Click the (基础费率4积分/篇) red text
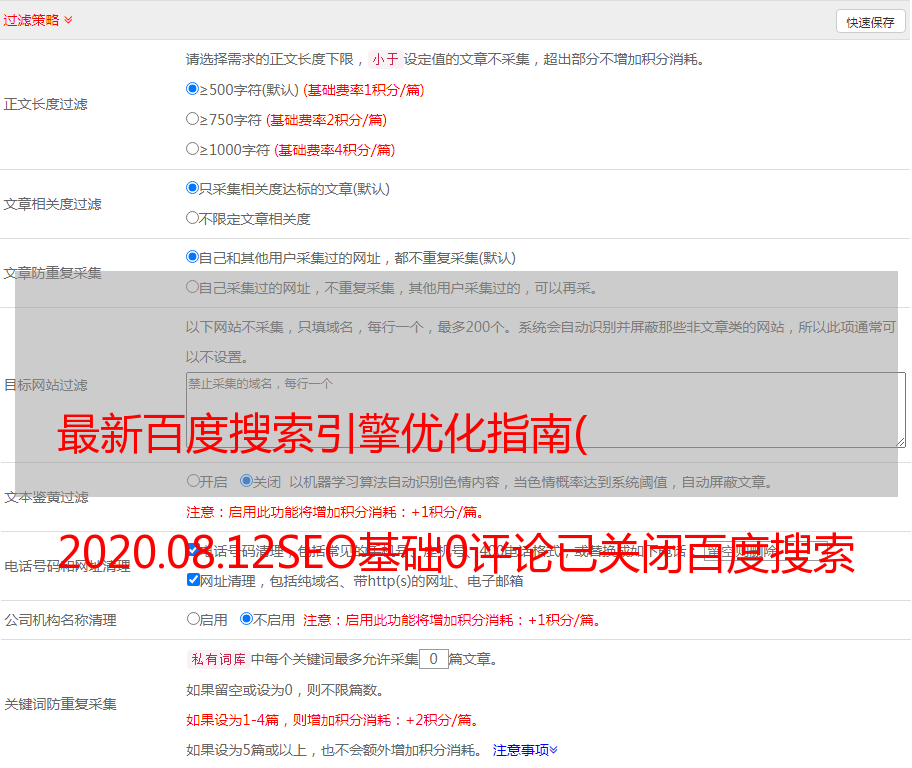The height and width of the screenshot is (768, 912). (x=334, y=150)
